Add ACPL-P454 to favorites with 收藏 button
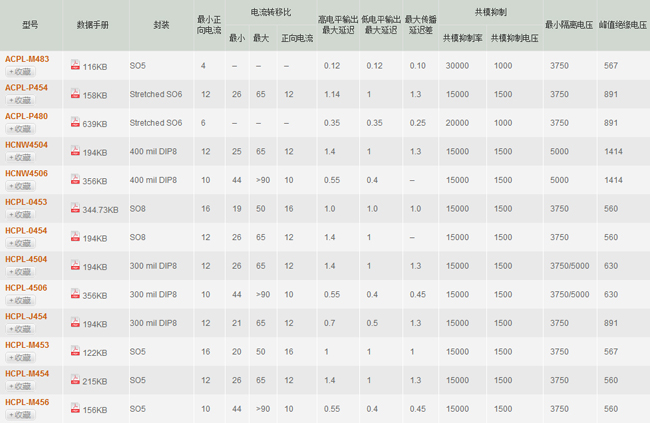Screen dimensions: 650x423 coord(20,100)
